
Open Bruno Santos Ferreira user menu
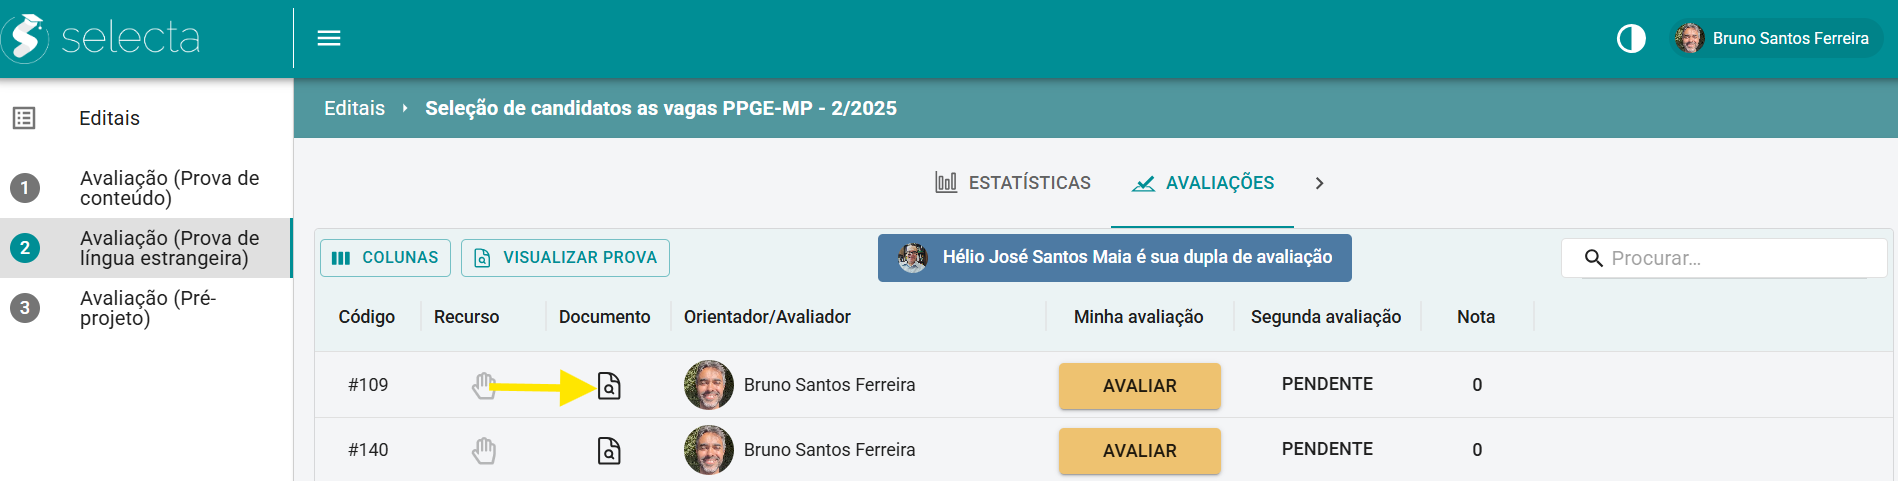pyautogui.click(x=1774, y=38)
